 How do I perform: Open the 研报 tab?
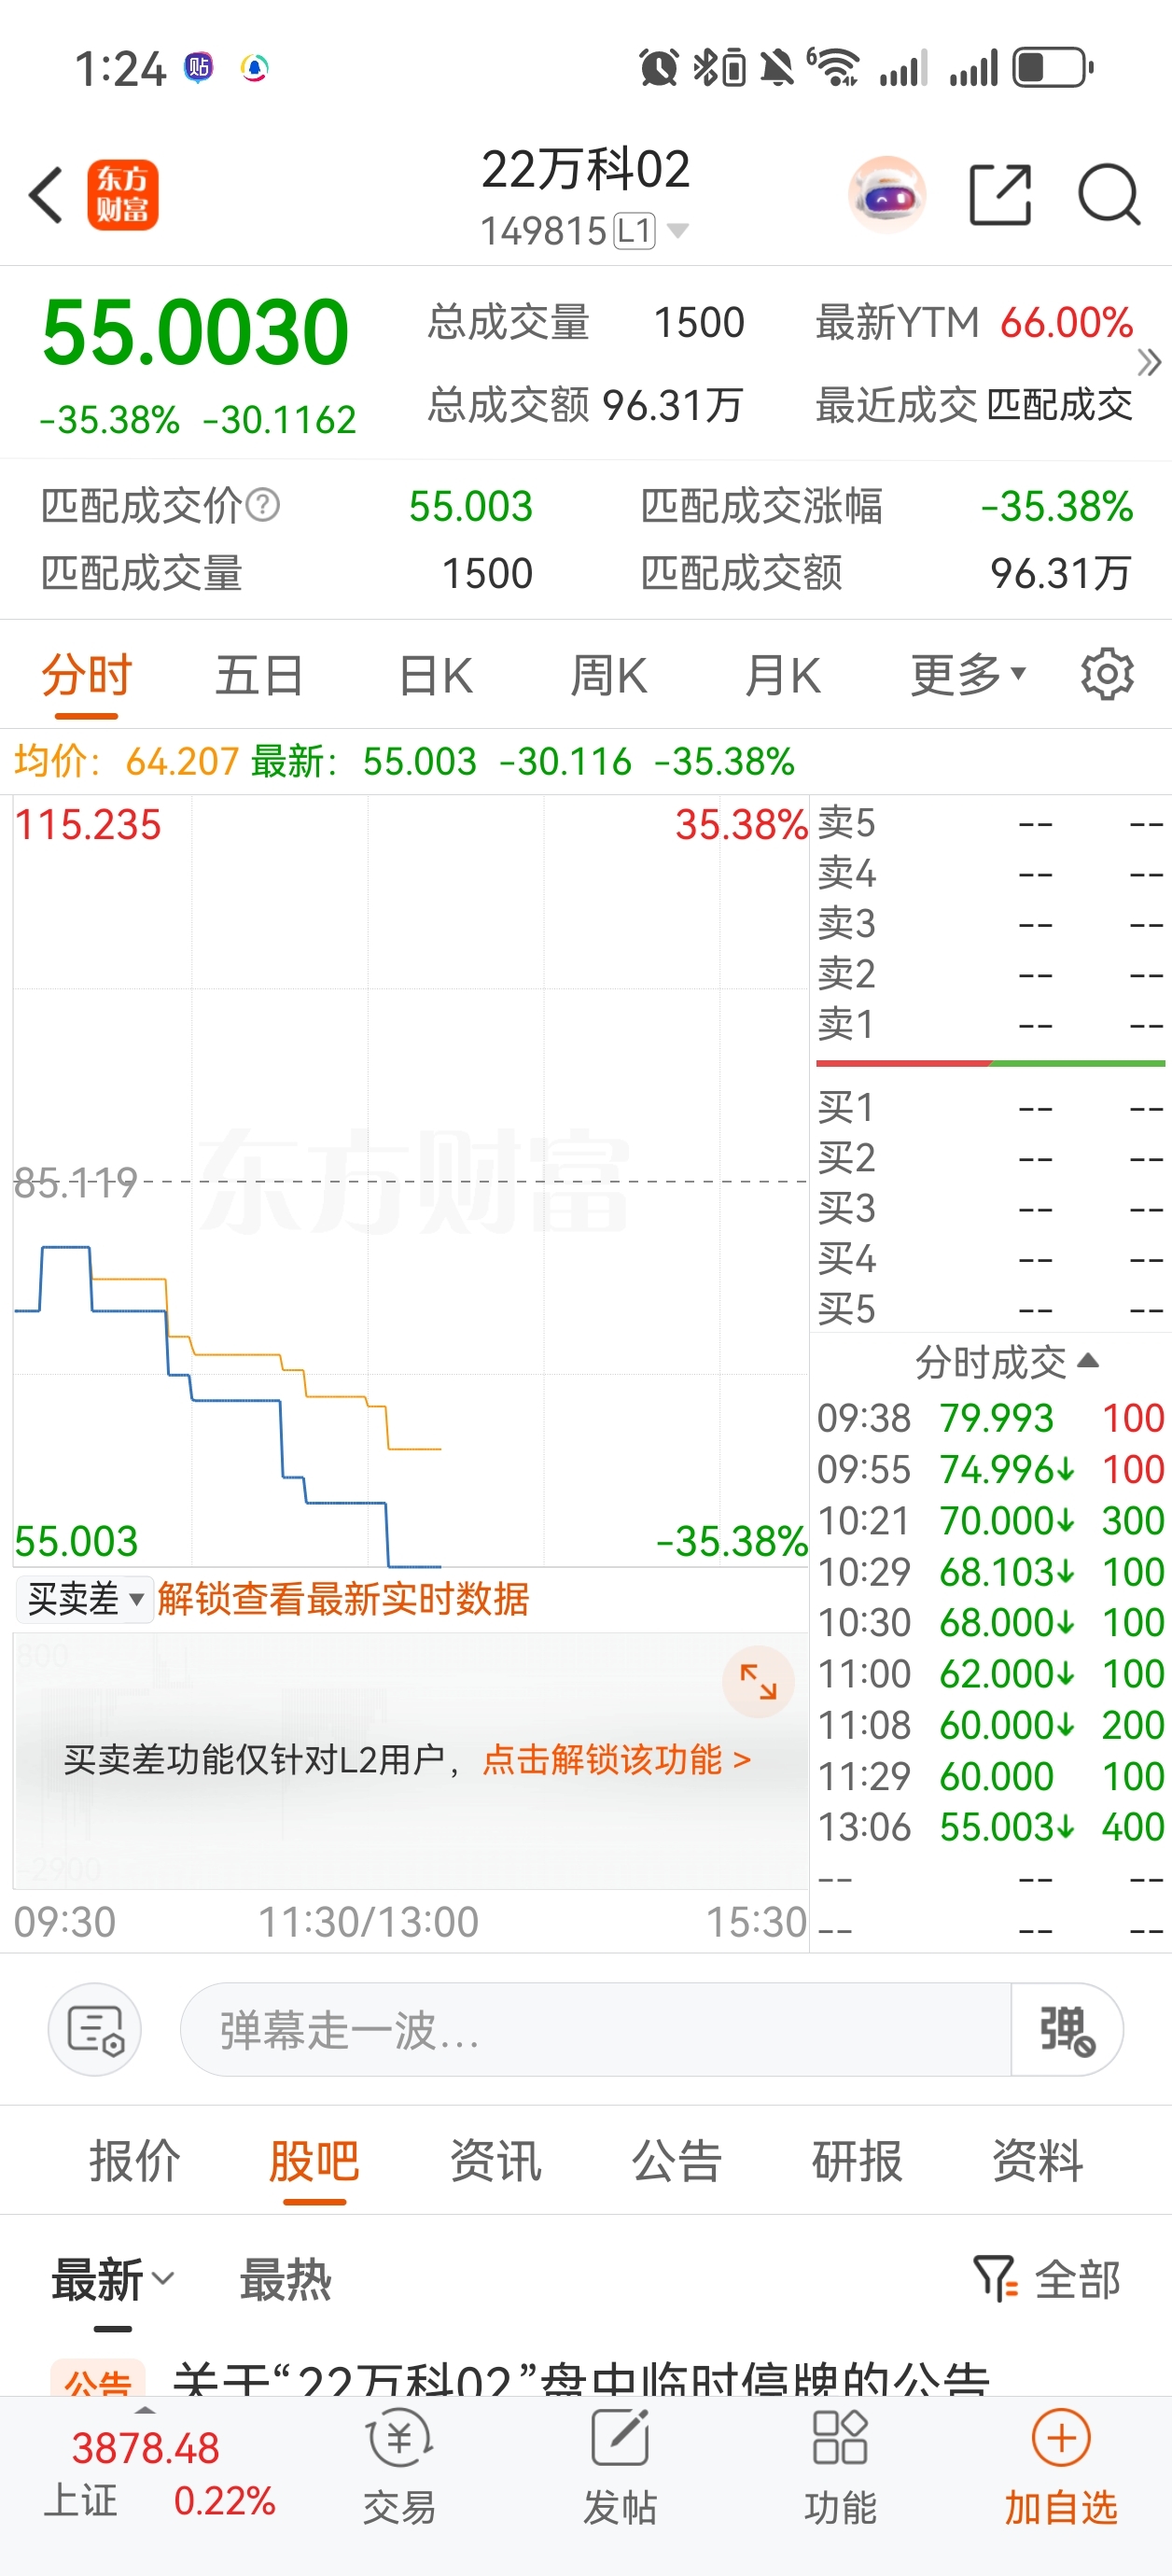857,2160
